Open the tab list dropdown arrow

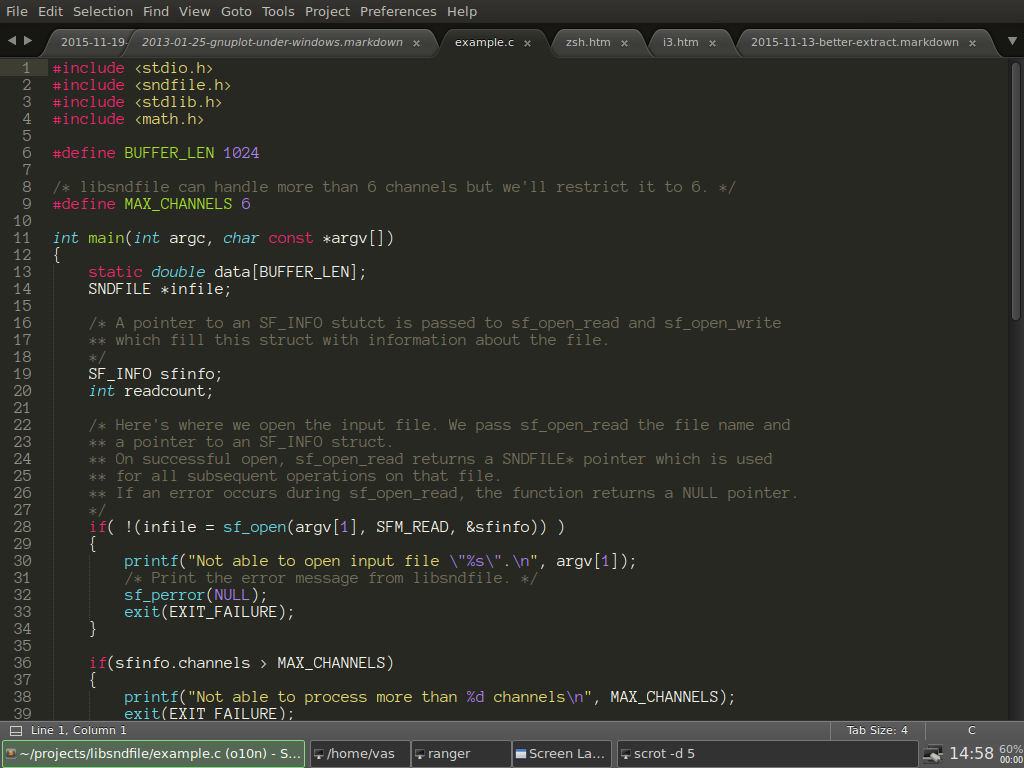1011,42
